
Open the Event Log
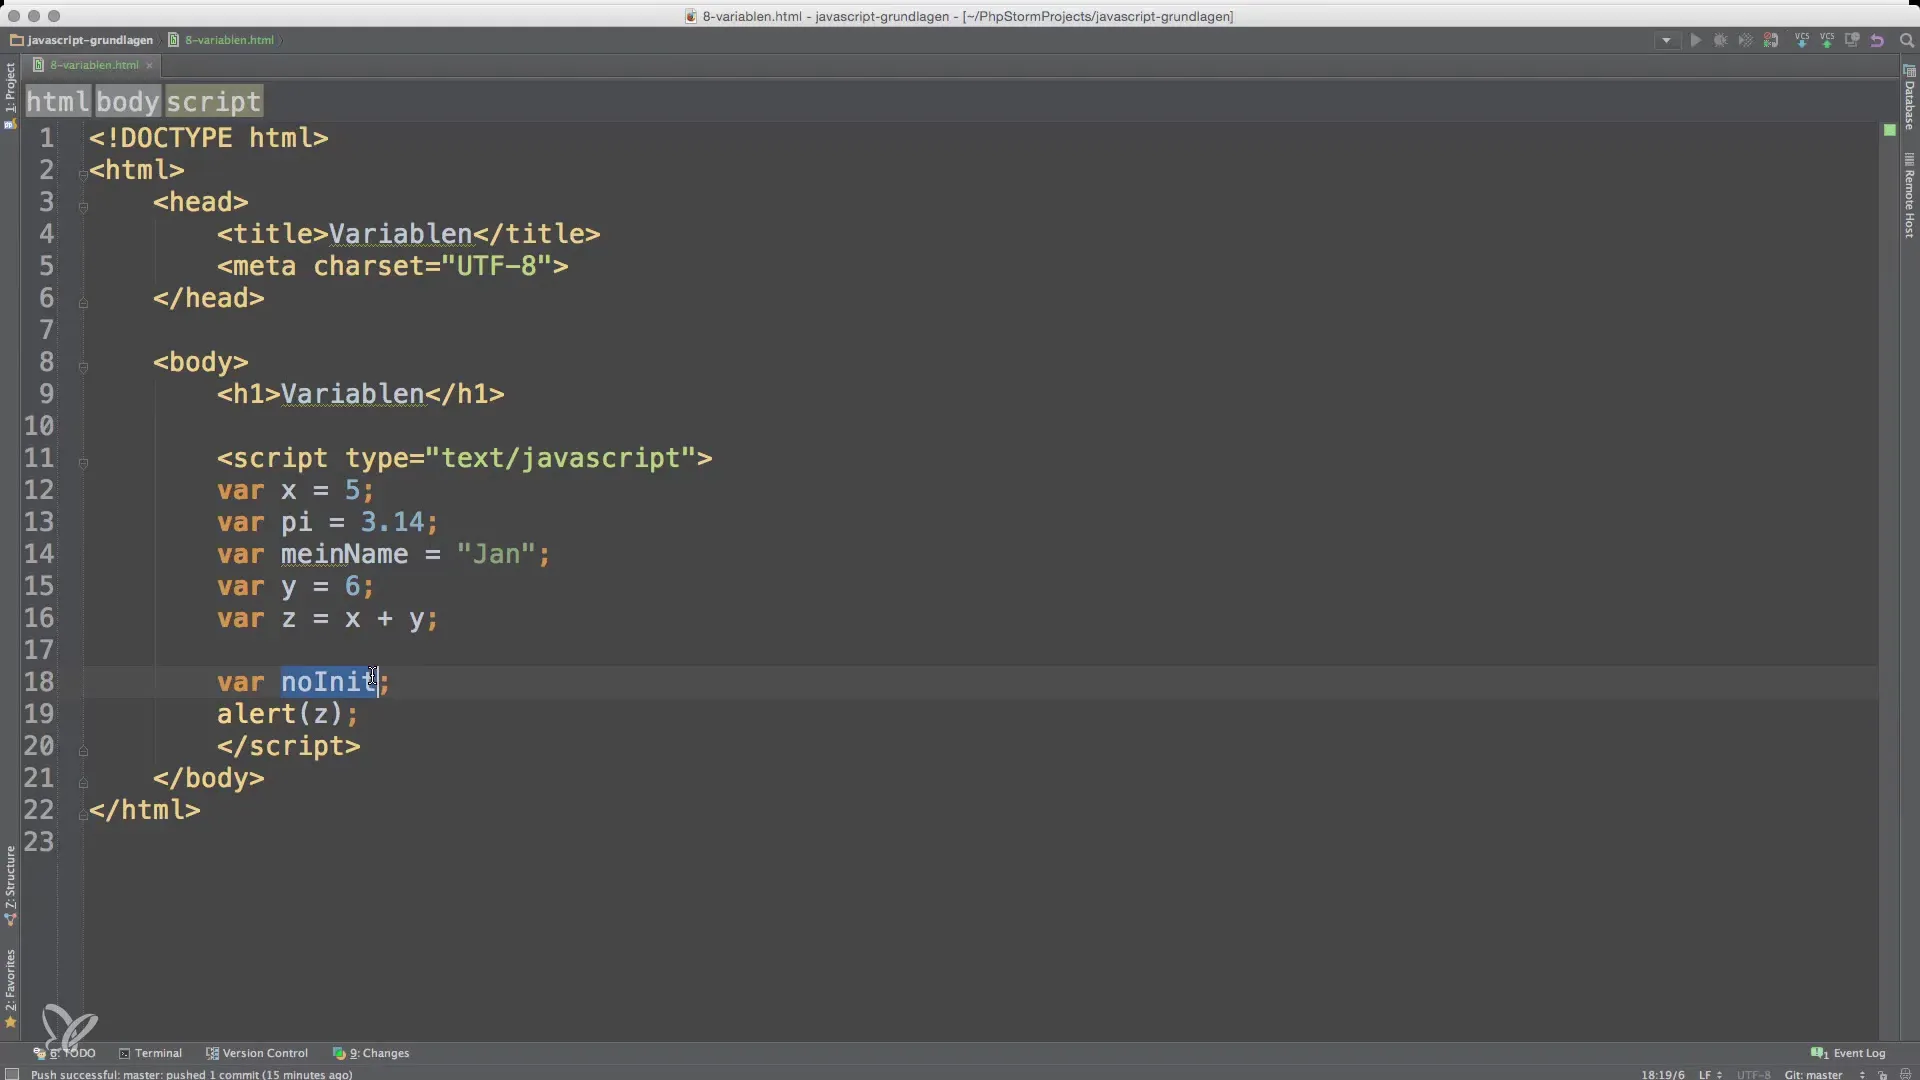point(1848,1053)
